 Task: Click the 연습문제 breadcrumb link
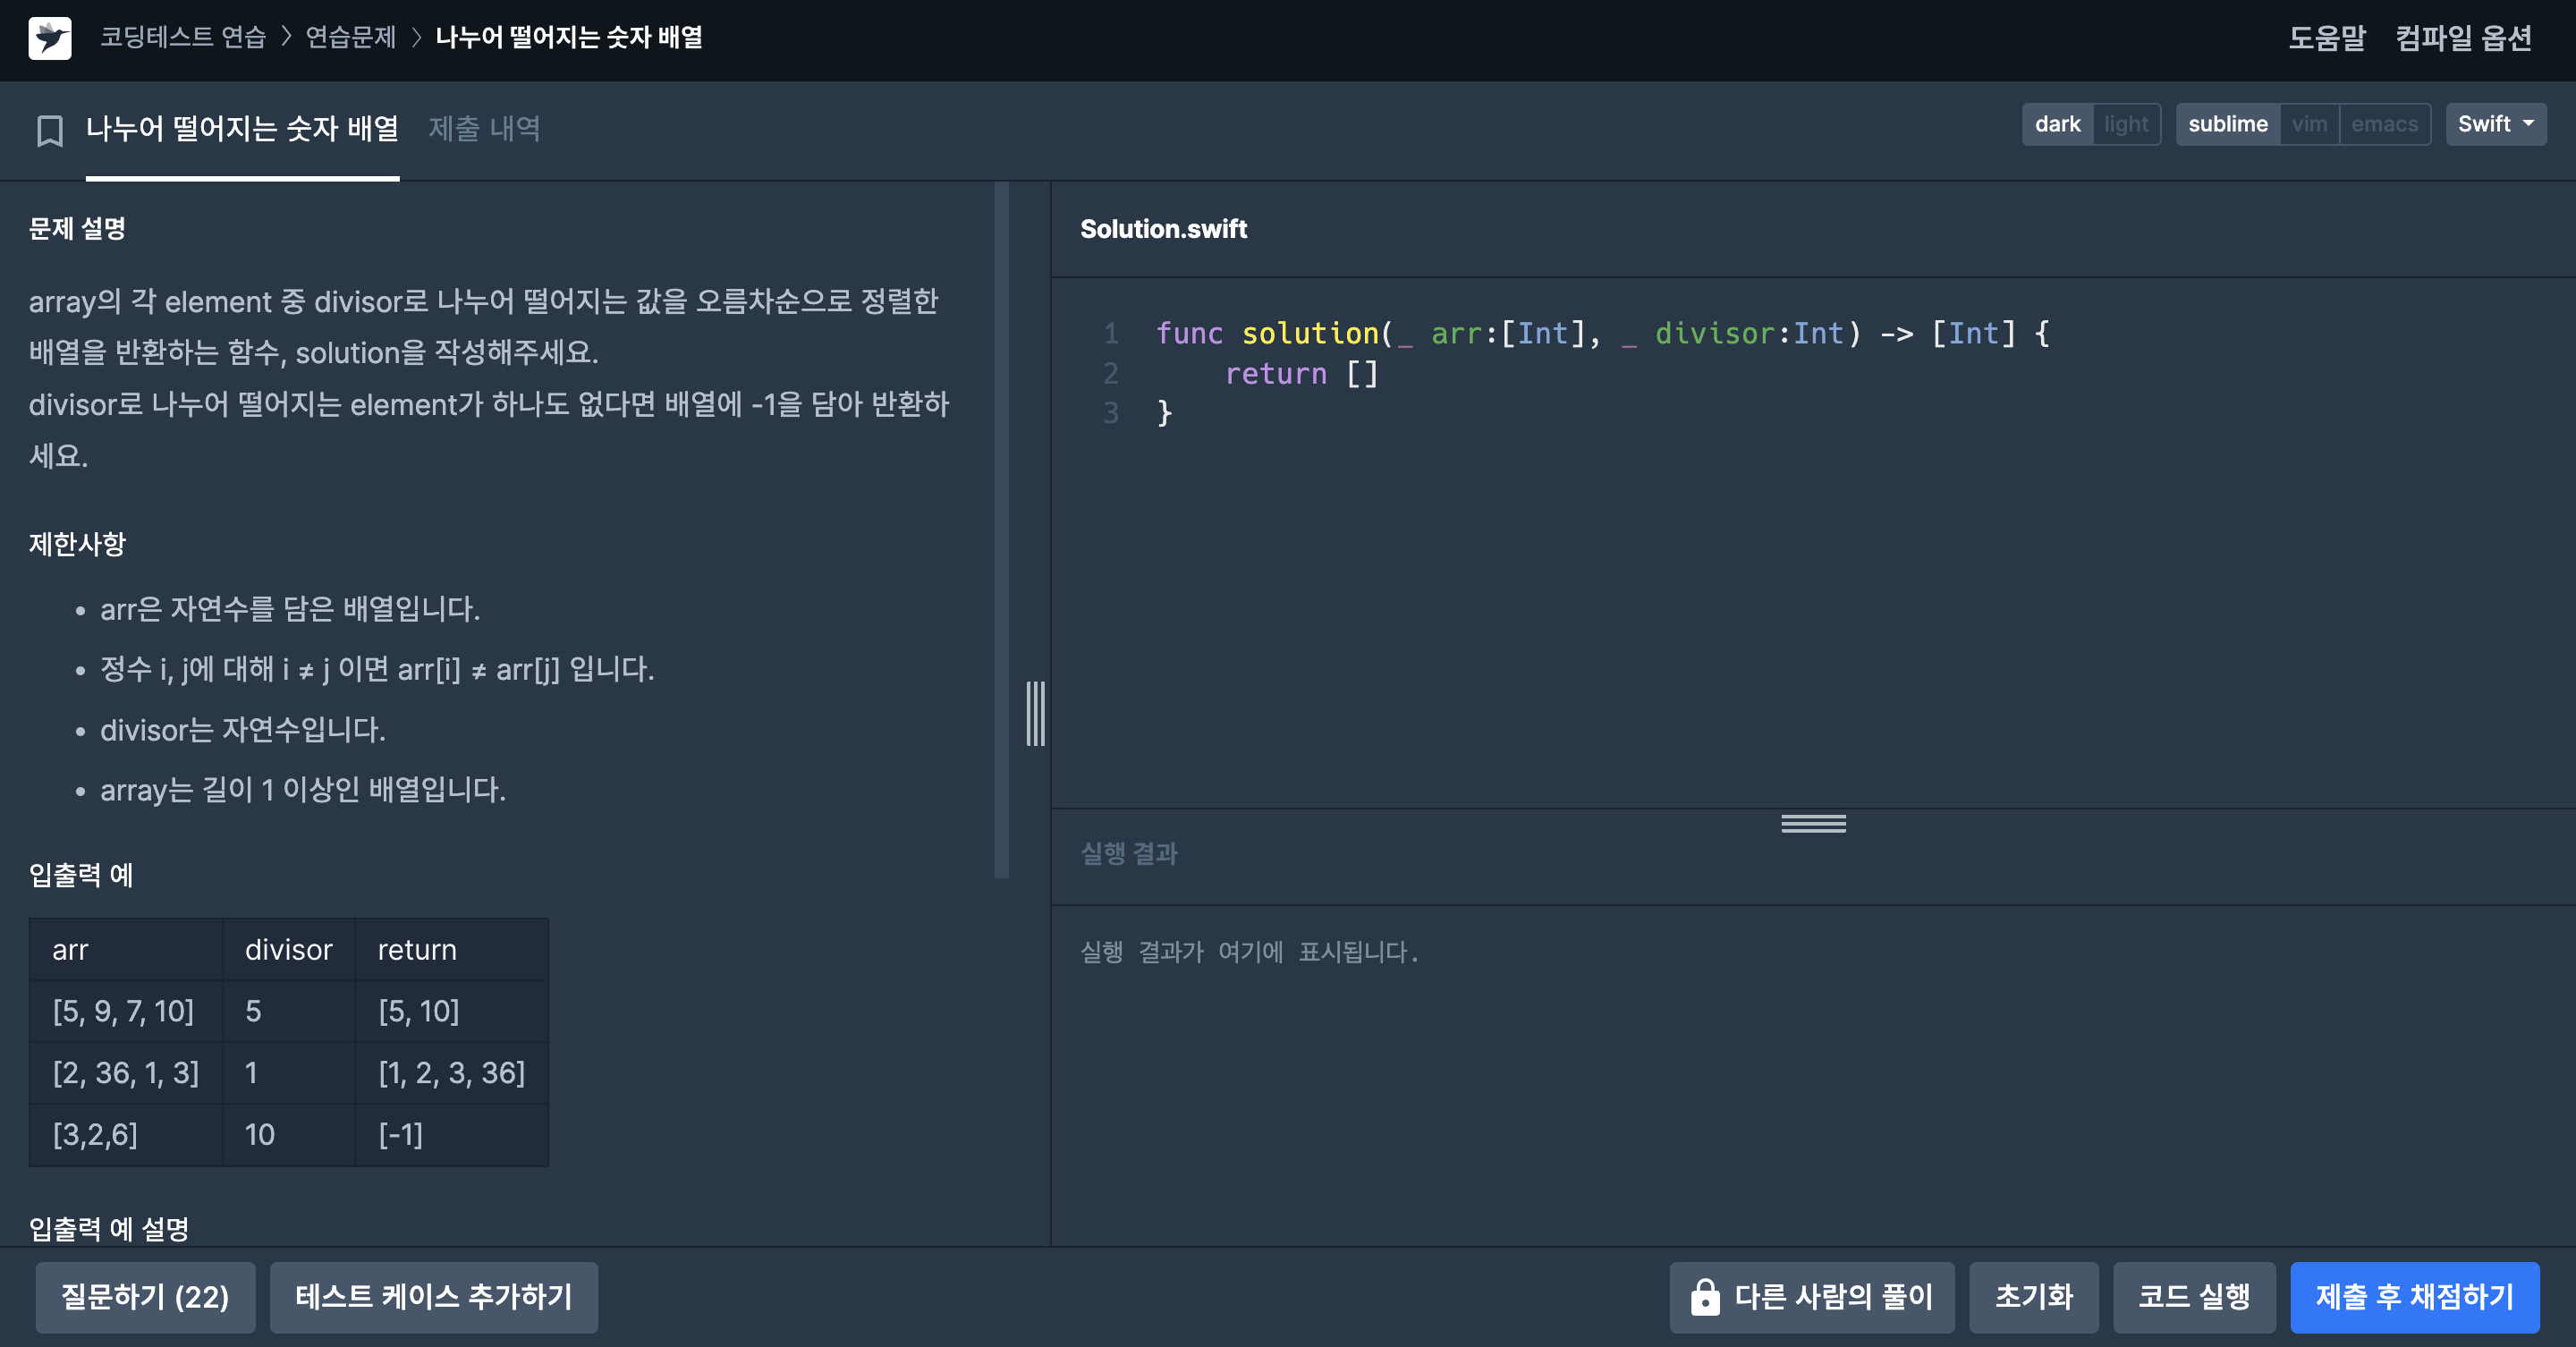(x=350, y=38)
